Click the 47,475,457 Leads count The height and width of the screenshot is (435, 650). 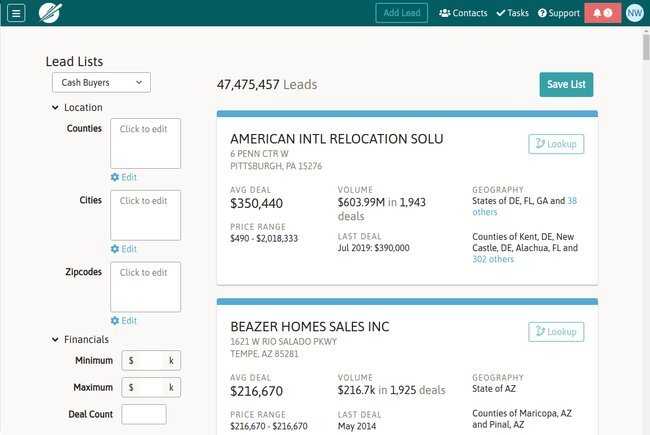pyautogui.click(x=267, y=85)
